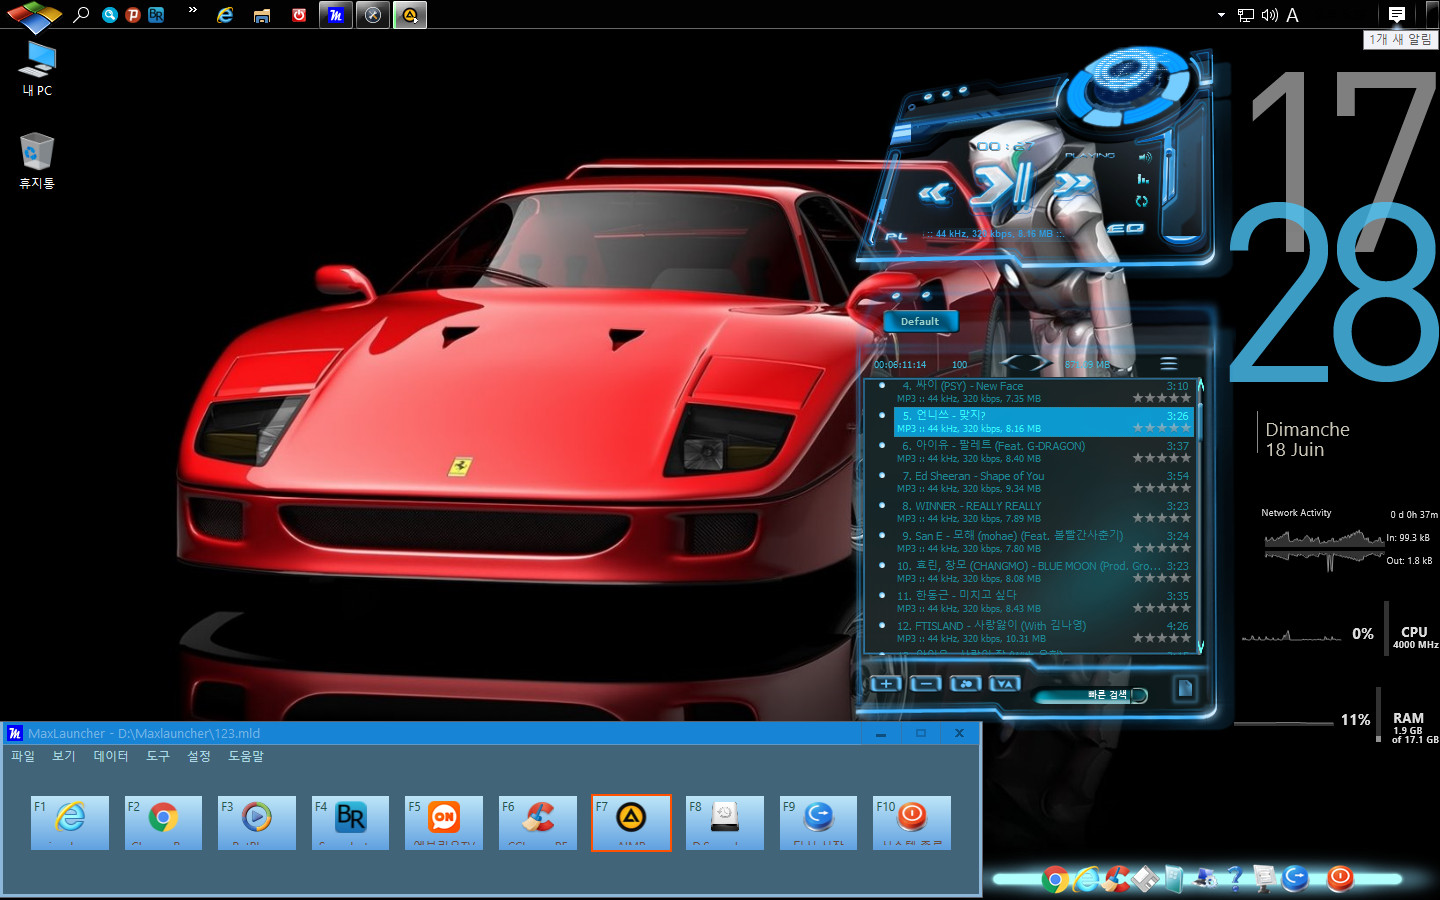Image resolution: width=1440 pixels, height=900 pixels.
Task: Open the media player in F3 slot
Action: (257, 822)
